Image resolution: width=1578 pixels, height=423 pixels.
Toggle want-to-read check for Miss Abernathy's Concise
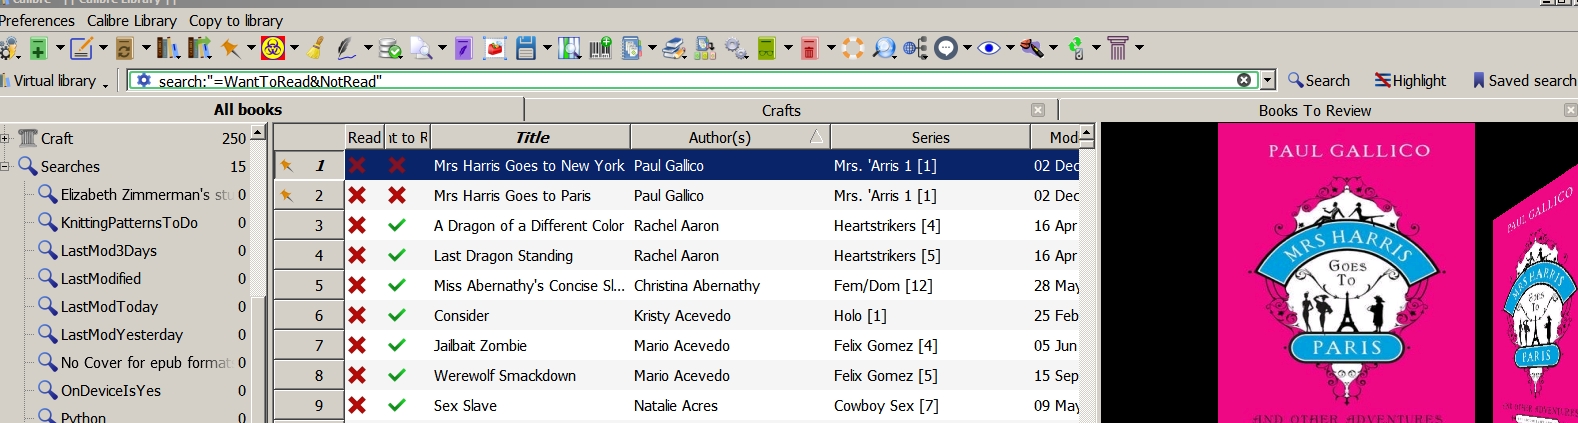(397, 285)
